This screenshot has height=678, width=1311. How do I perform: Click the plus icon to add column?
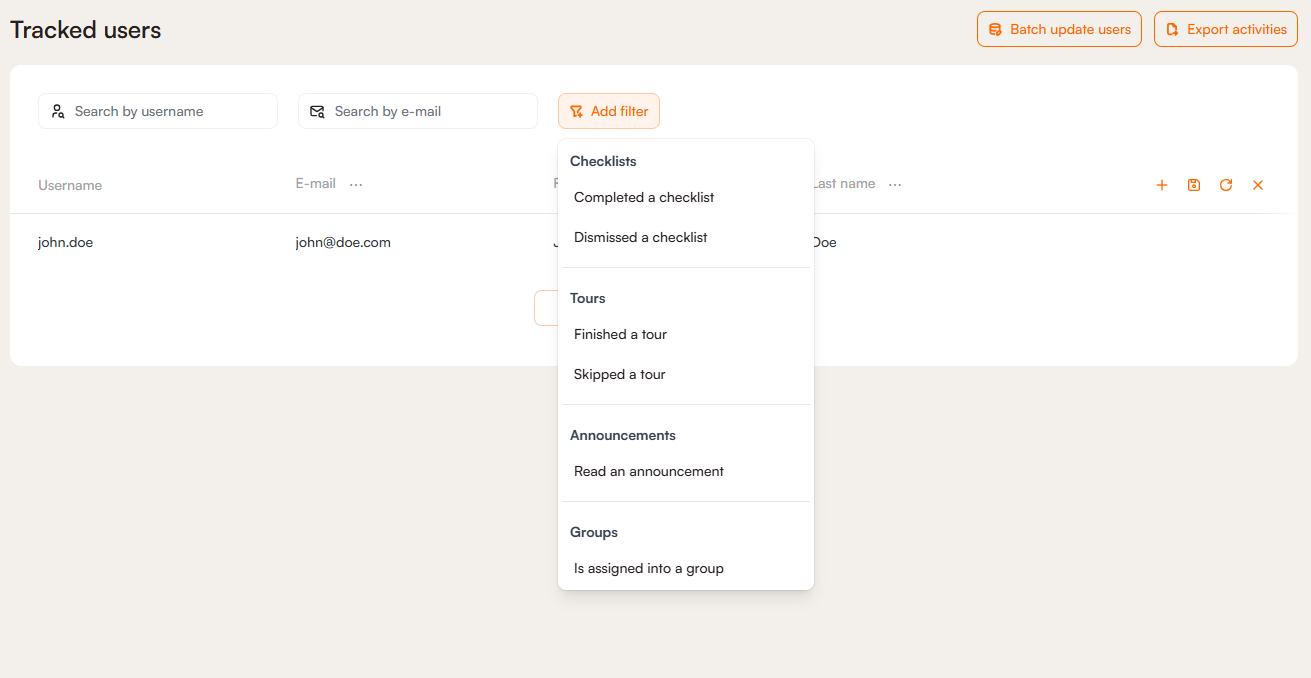point(1162,185)
